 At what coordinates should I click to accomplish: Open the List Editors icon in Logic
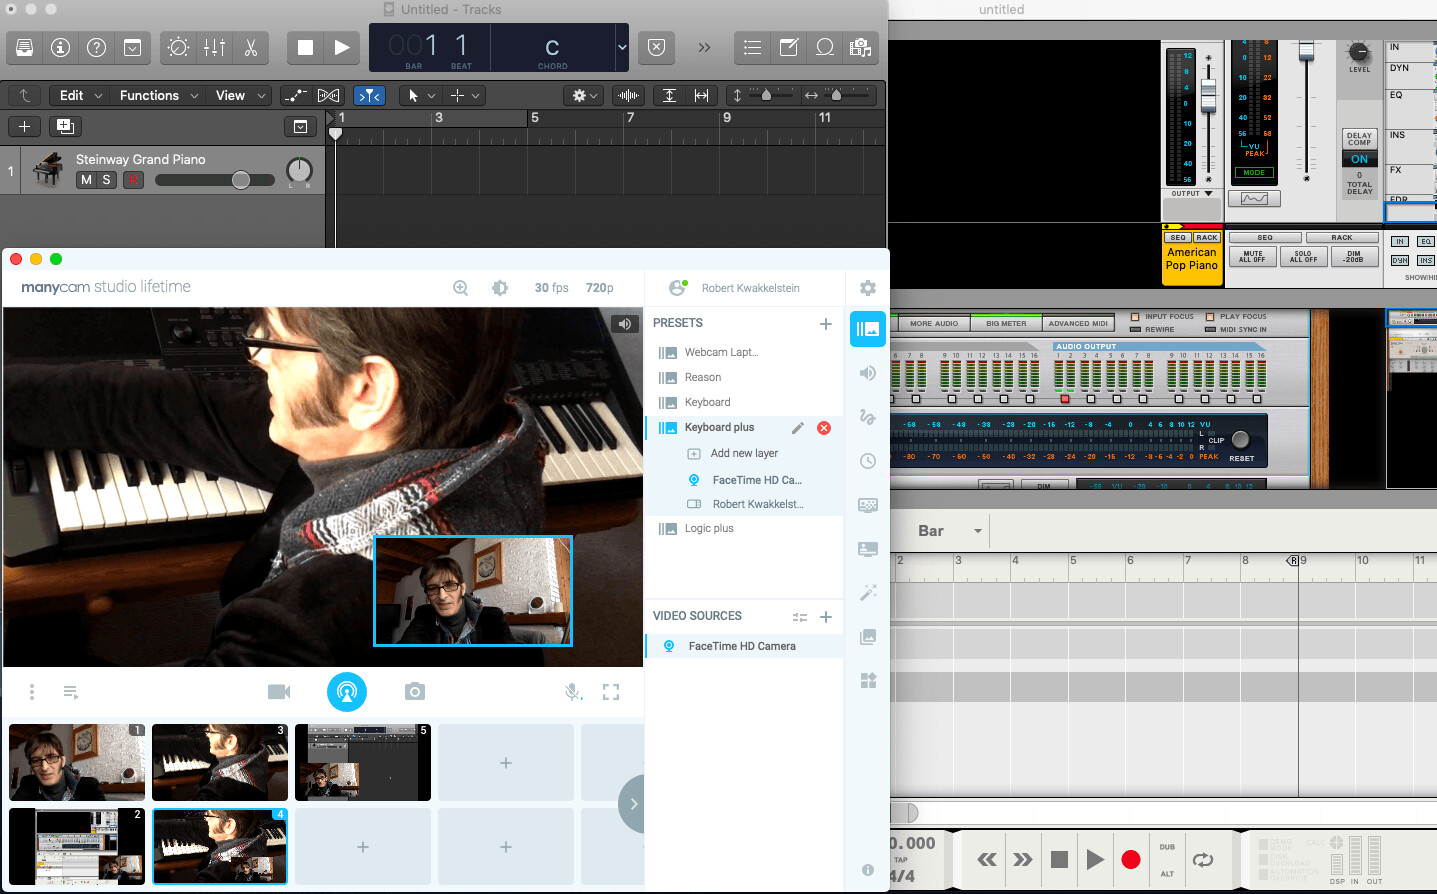click(753, 47)
